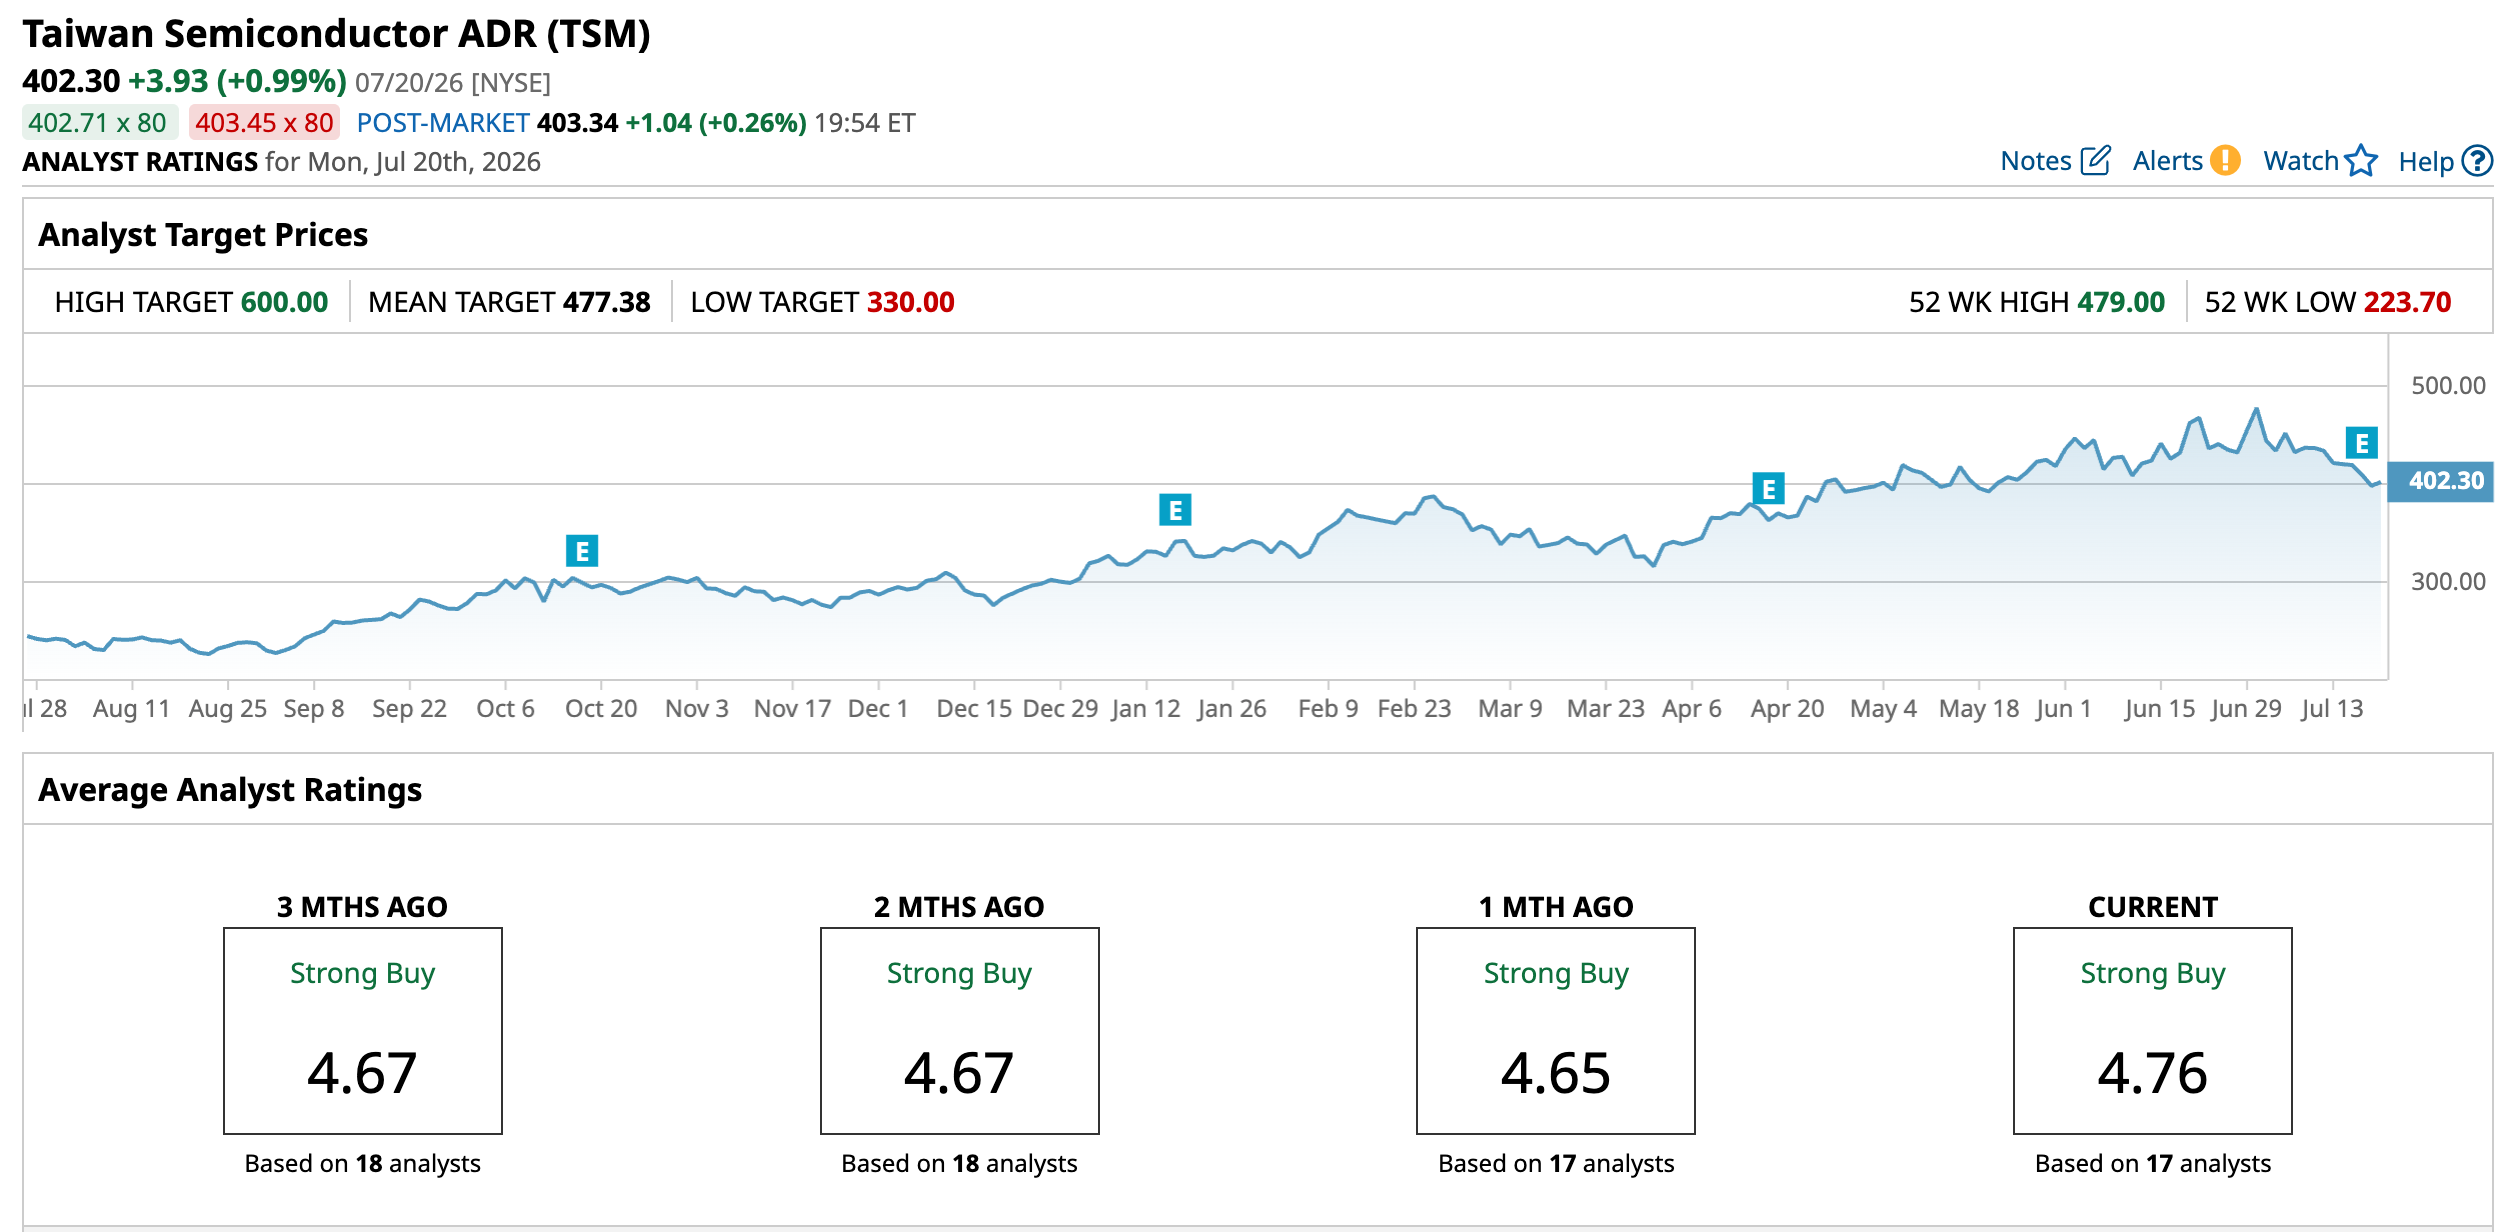Click the POST-MARKET label
This screenshot has width=2506, height=1232.
click(x=442, y=123)
